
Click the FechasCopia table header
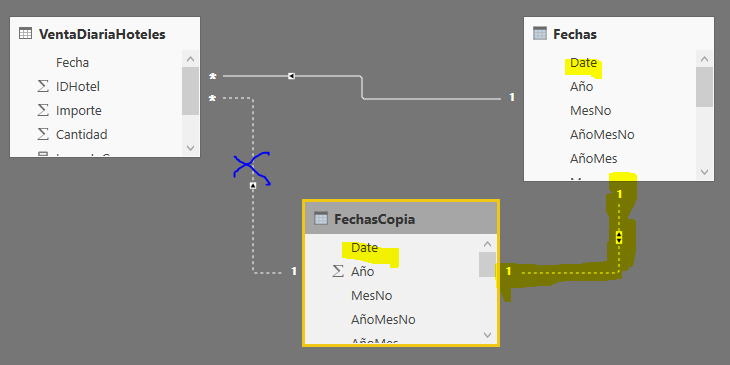401,218
